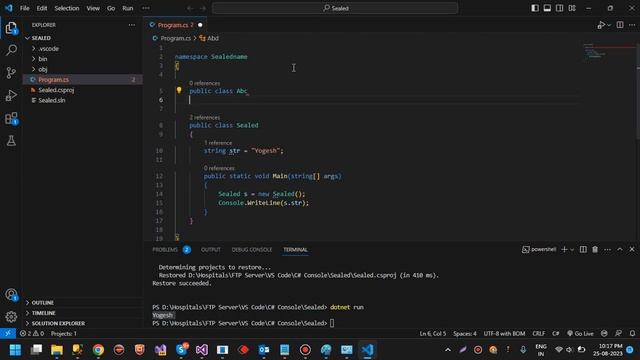Screen dimensions: 640x360
Task: Open File Explorer from taskbar
Action: (x=57, y=350)
